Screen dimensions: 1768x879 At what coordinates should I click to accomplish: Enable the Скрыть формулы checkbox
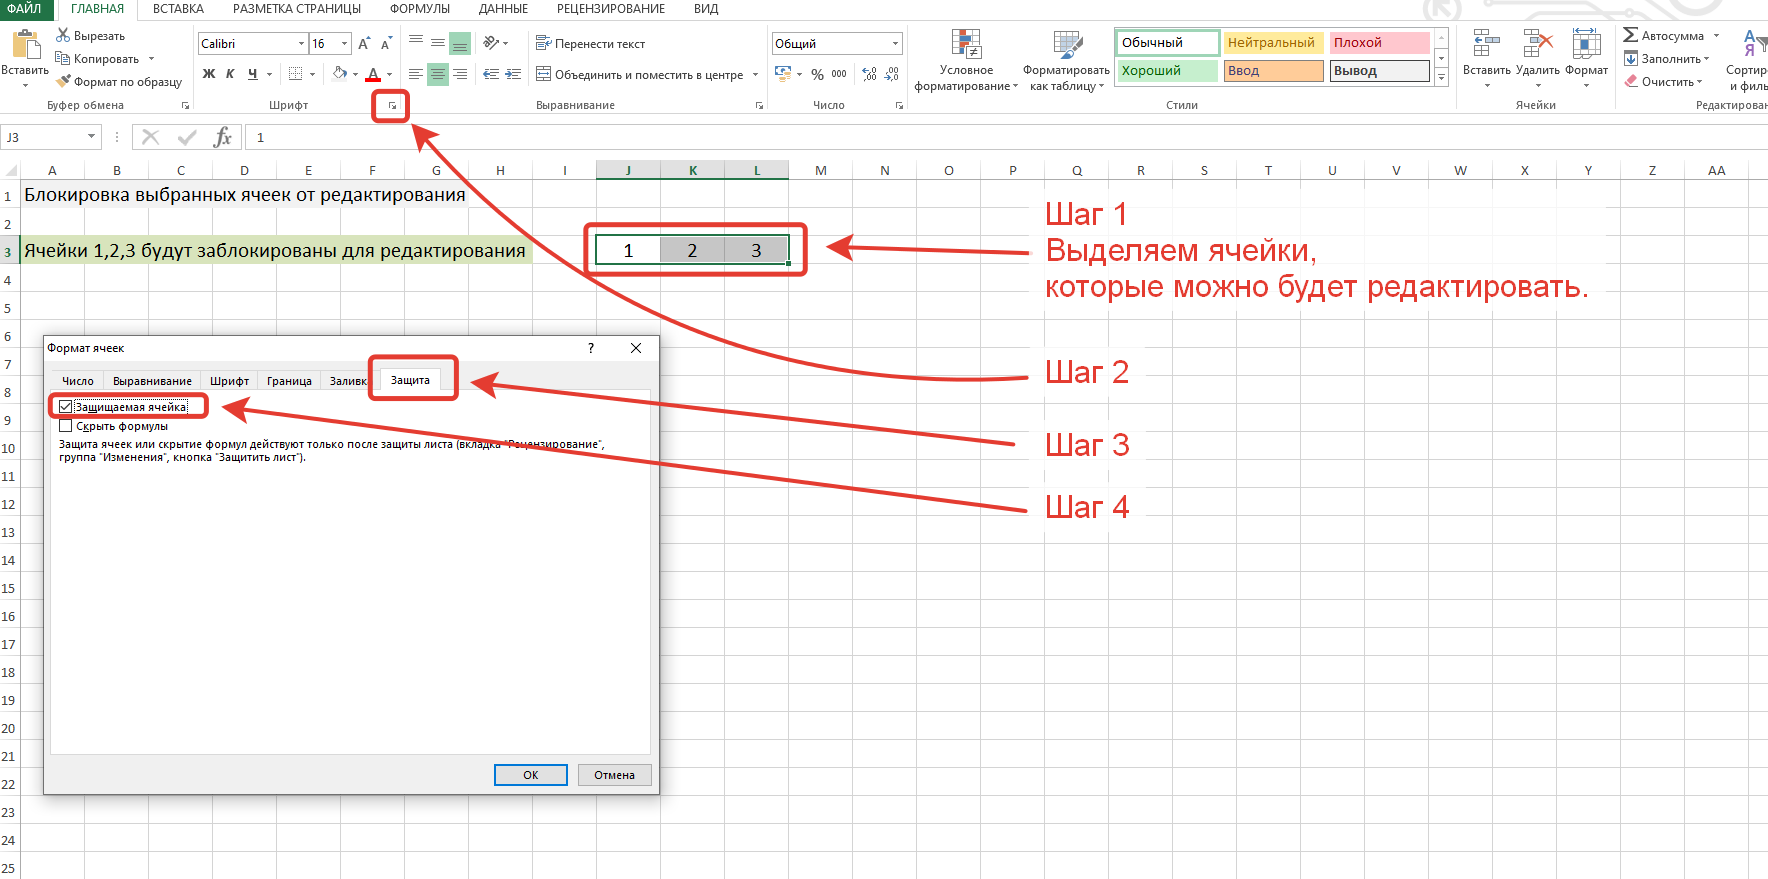[65, 426]
